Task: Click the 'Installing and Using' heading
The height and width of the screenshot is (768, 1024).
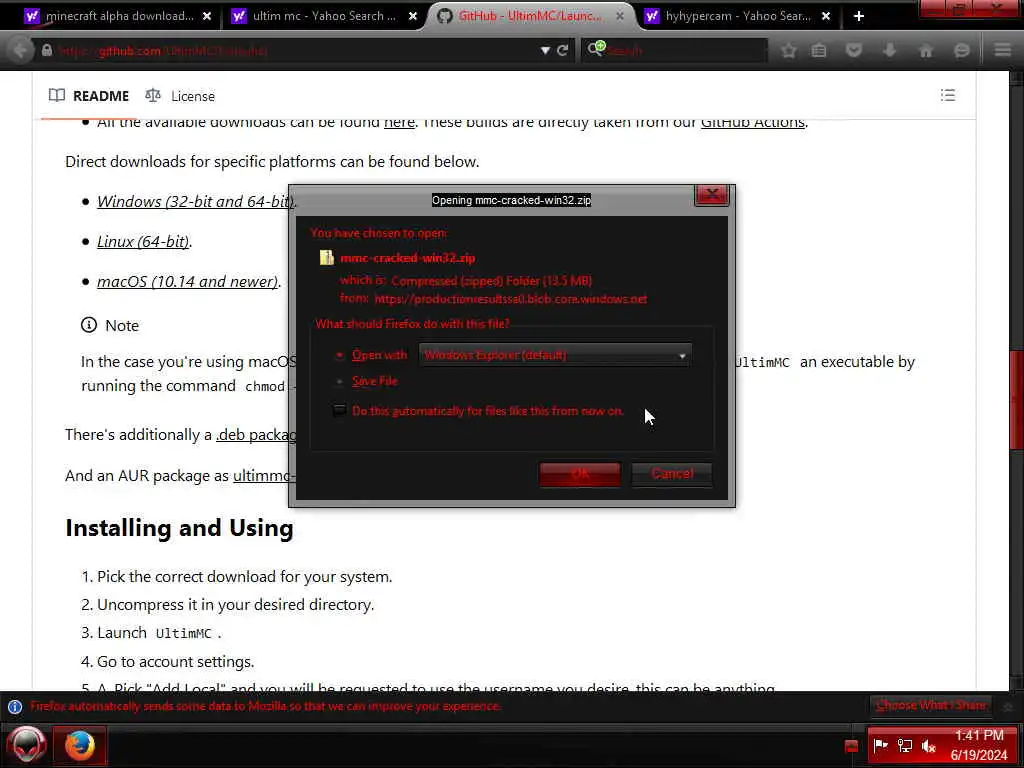Action: 180,528
